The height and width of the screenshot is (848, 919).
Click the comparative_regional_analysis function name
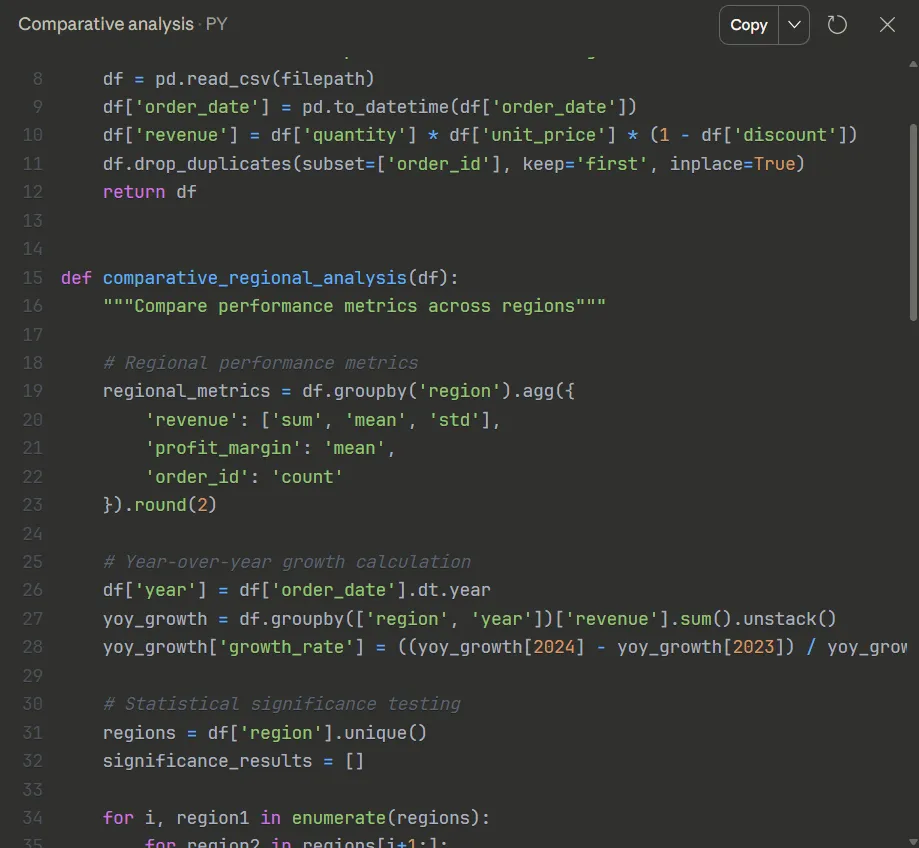click(x=255, y=278)
